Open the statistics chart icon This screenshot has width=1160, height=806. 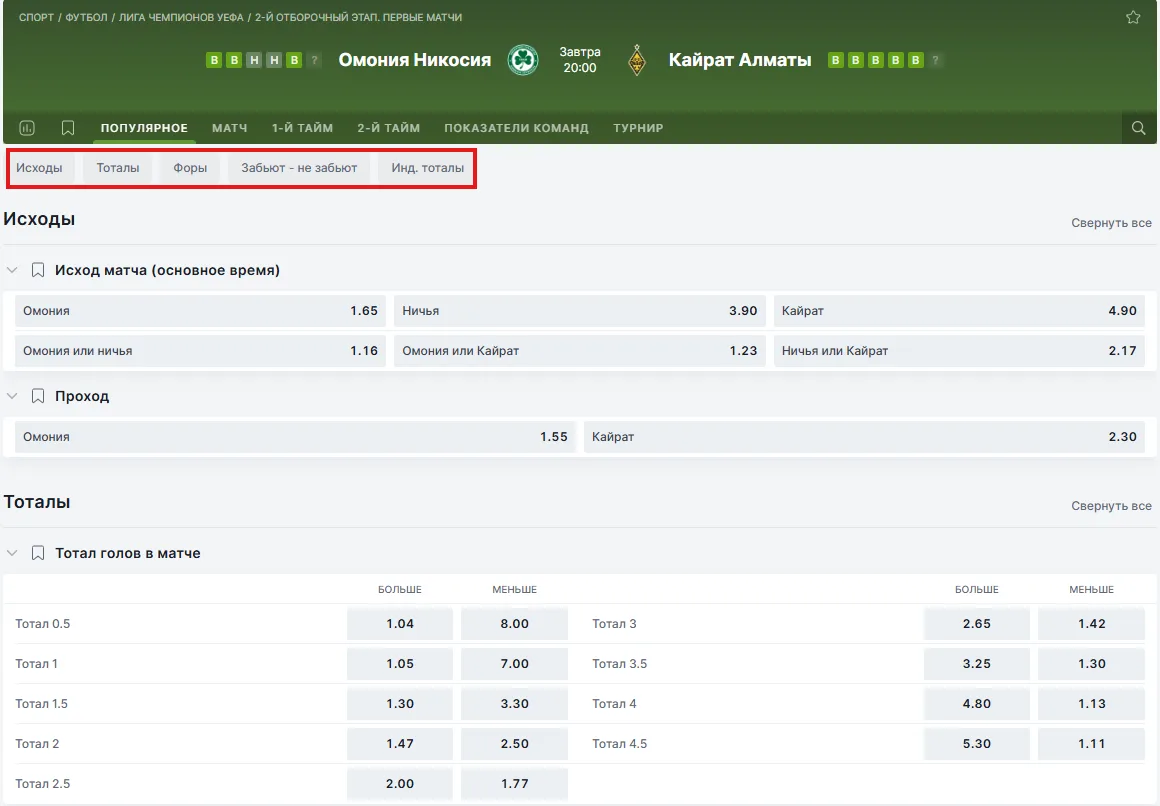click(27, 128)
